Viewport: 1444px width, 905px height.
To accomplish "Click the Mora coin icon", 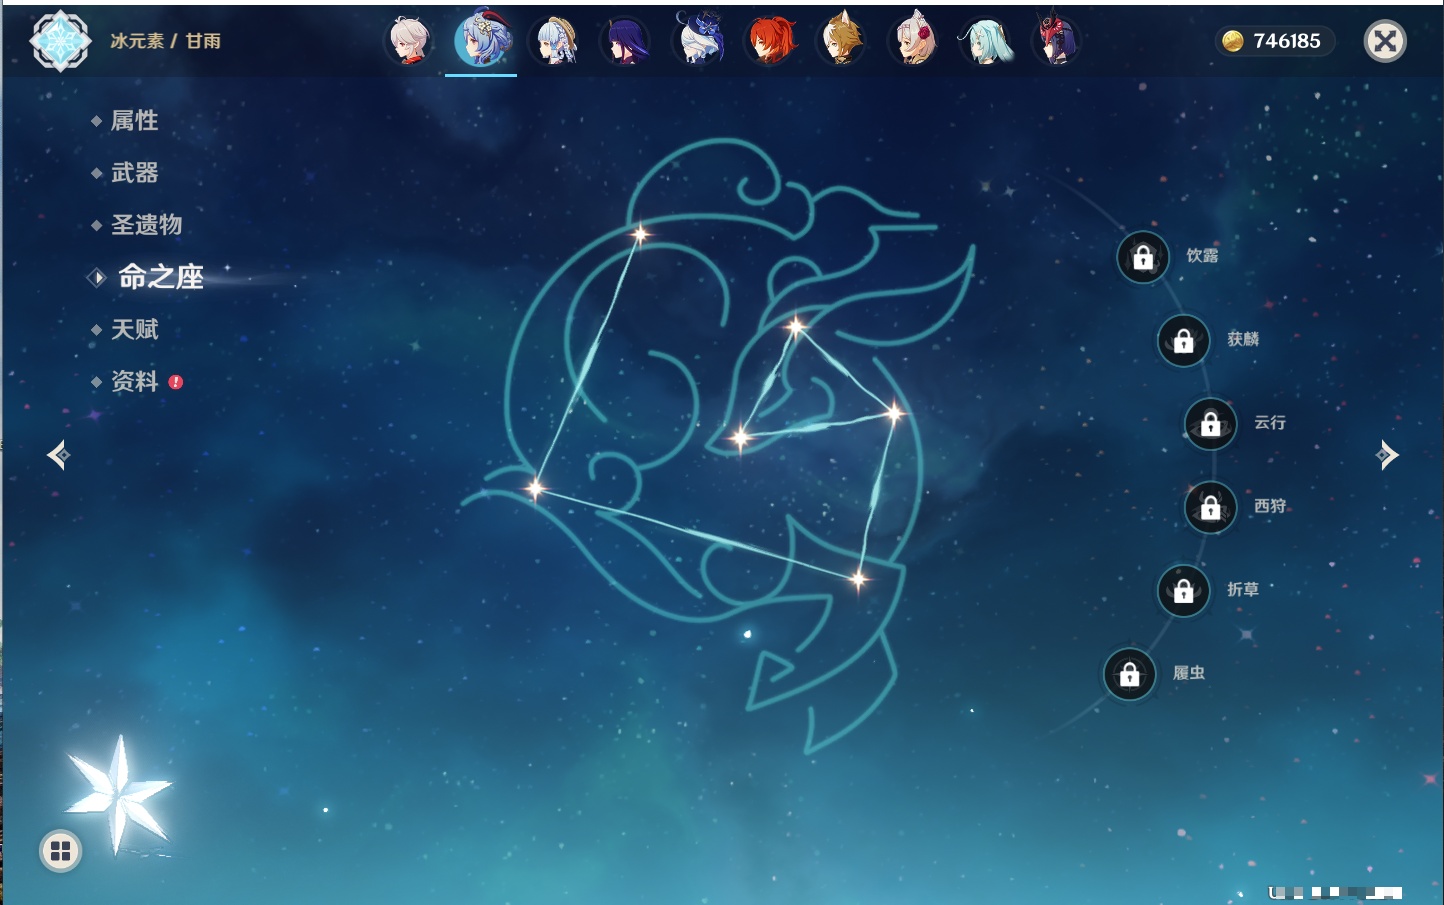I will point(1233,41).
